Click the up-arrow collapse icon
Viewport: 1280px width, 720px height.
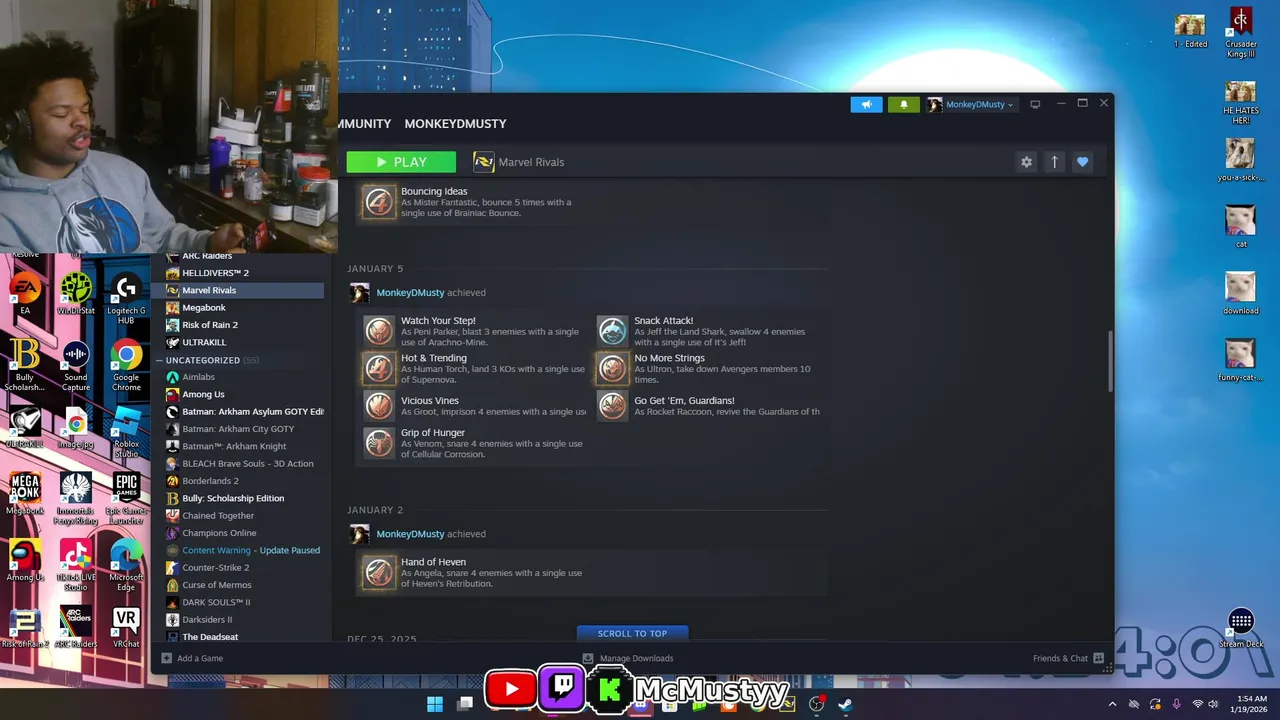[x=1054, y=162]
